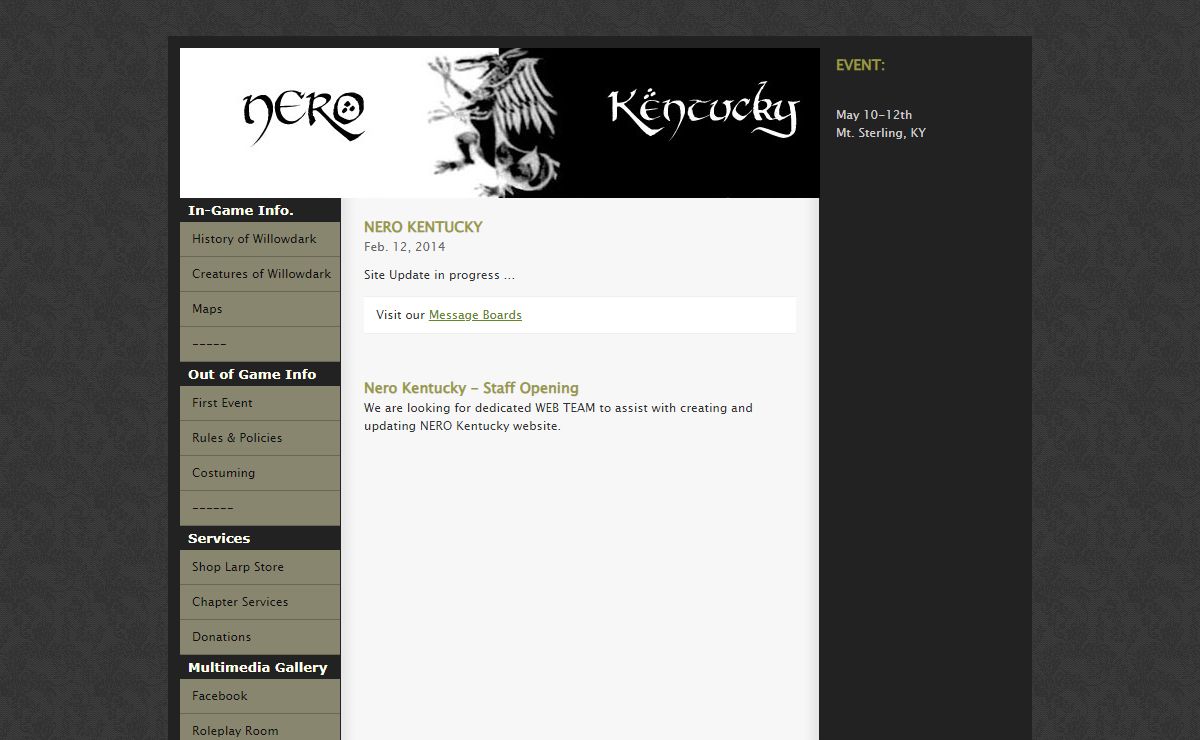Screen dimensions: 1200x740
Task: Open the Facebook gallery link
Action: [x=260, y=696]
